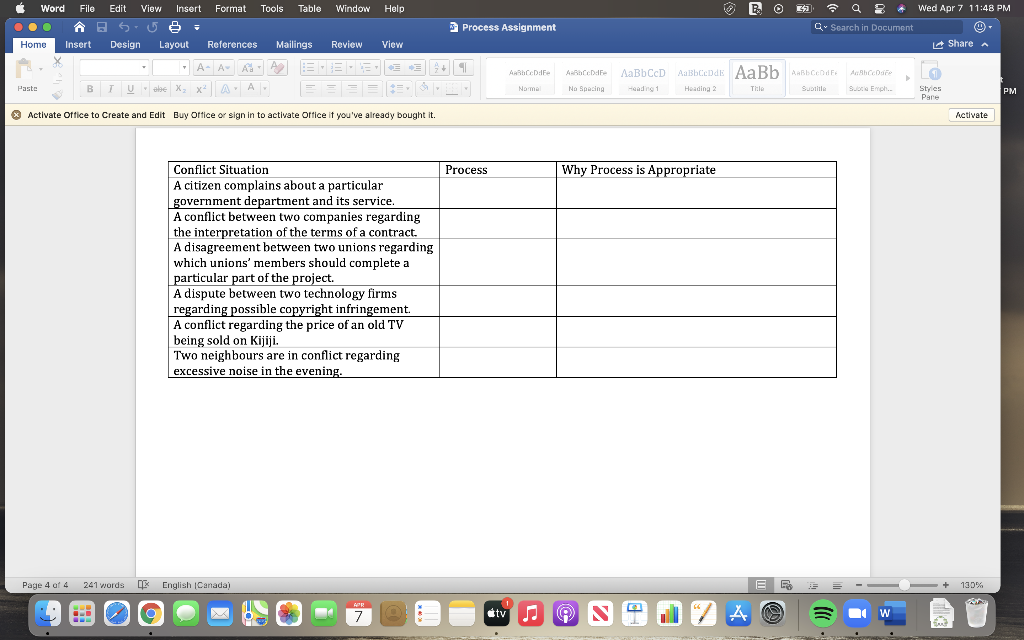Toggle strikethrough formatting

(x=159, y=89)
